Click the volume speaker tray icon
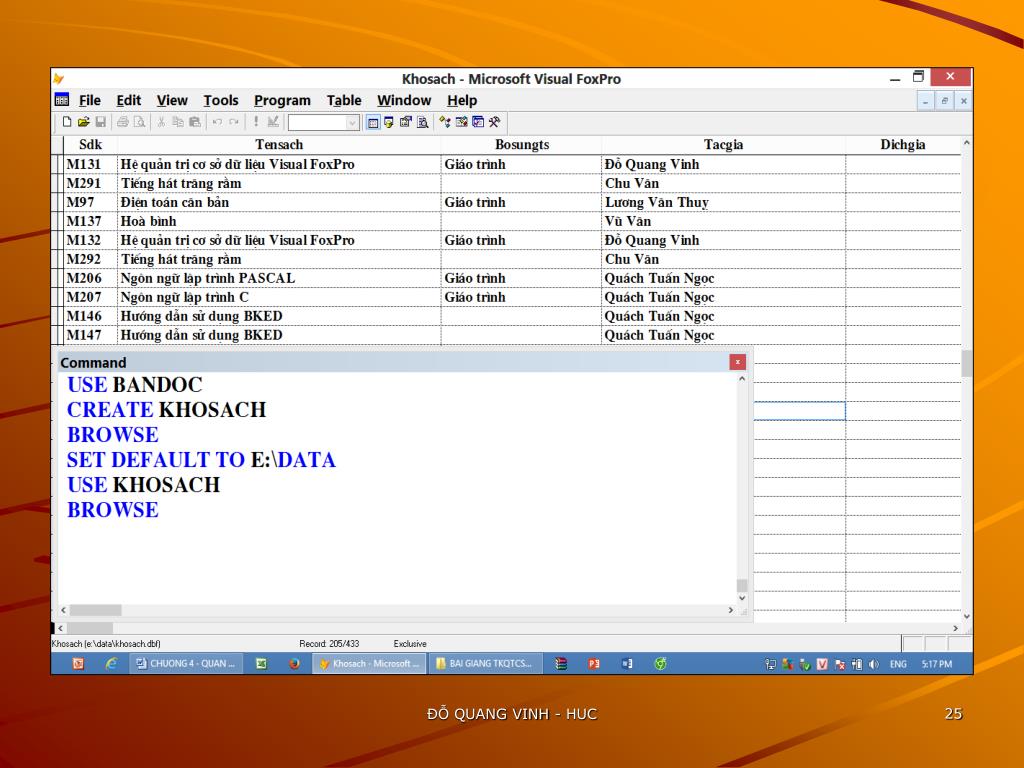Screen dimensions: 1024x768 click(x=874, y=664)
